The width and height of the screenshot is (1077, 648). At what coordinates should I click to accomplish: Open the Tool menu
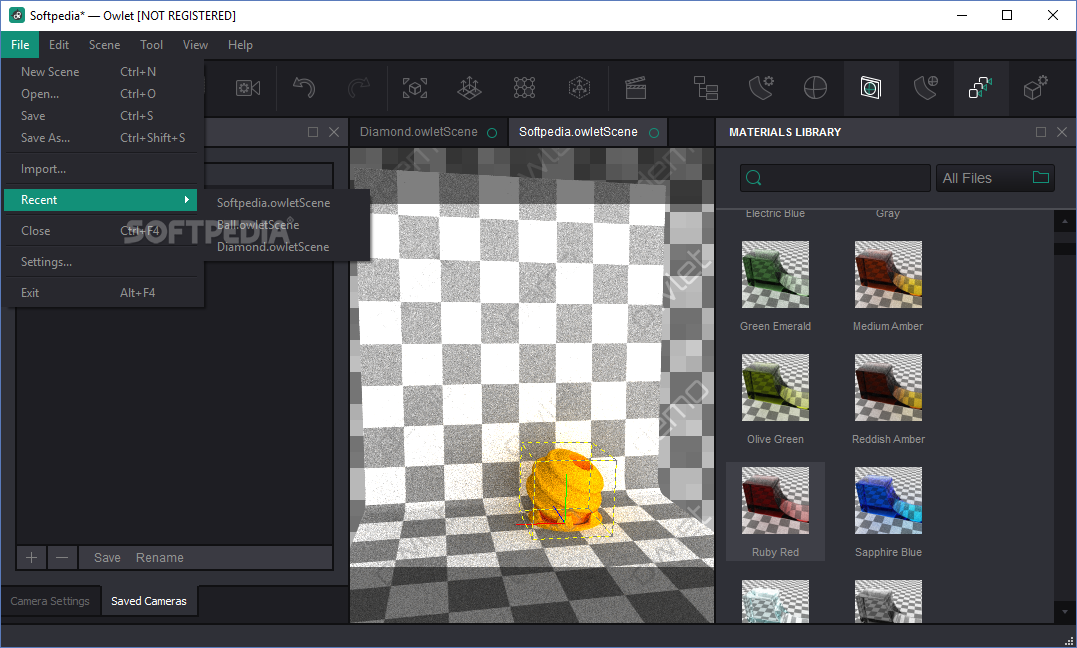point(151,45)
